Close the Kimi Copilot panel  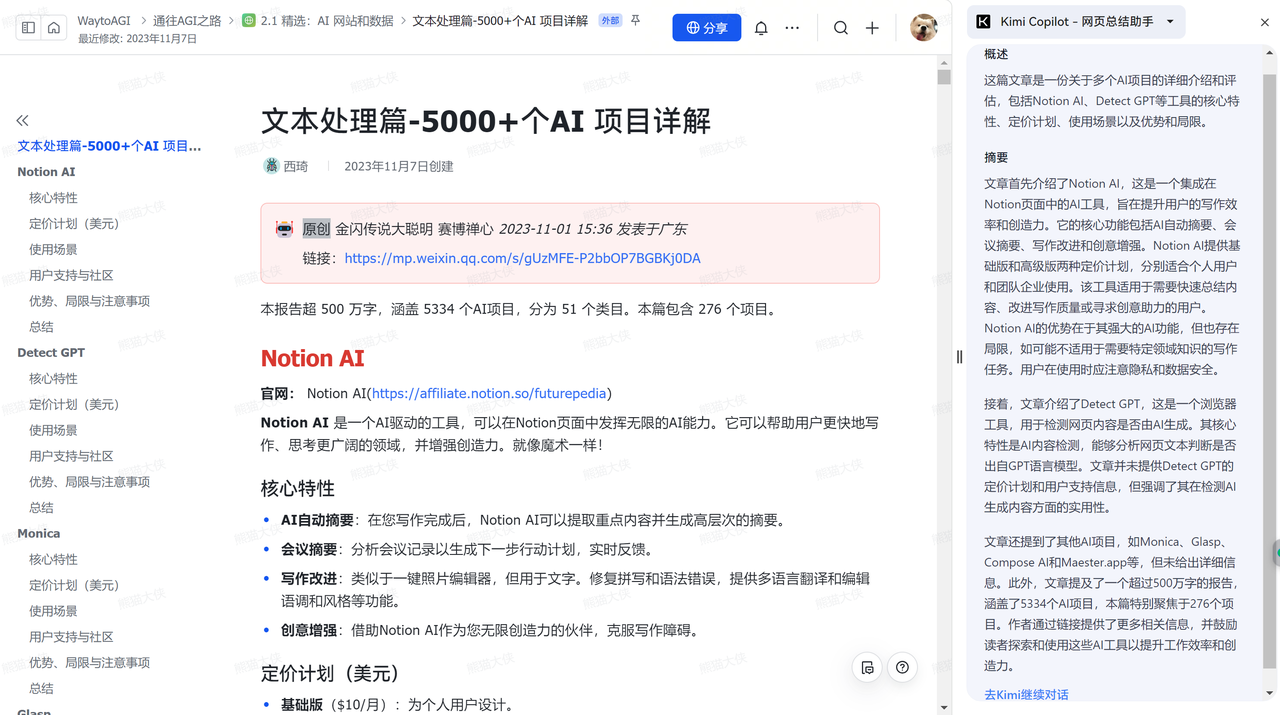pyautogui.click(x=1265, y=22)
